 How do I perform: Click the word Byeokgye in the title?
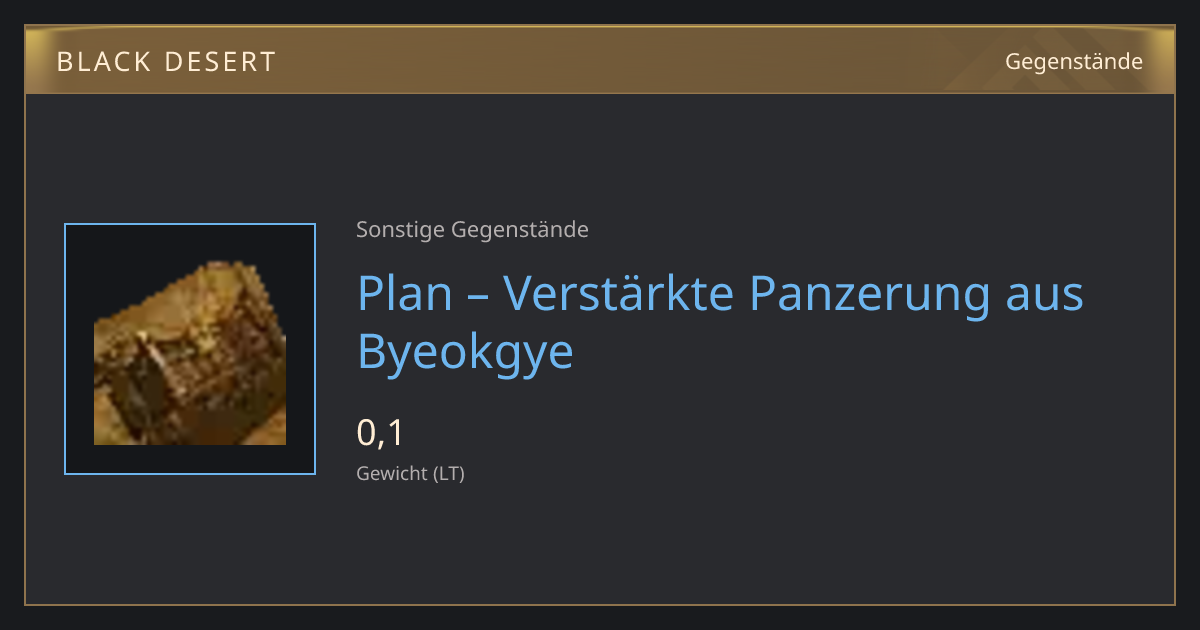click(465, 352)
